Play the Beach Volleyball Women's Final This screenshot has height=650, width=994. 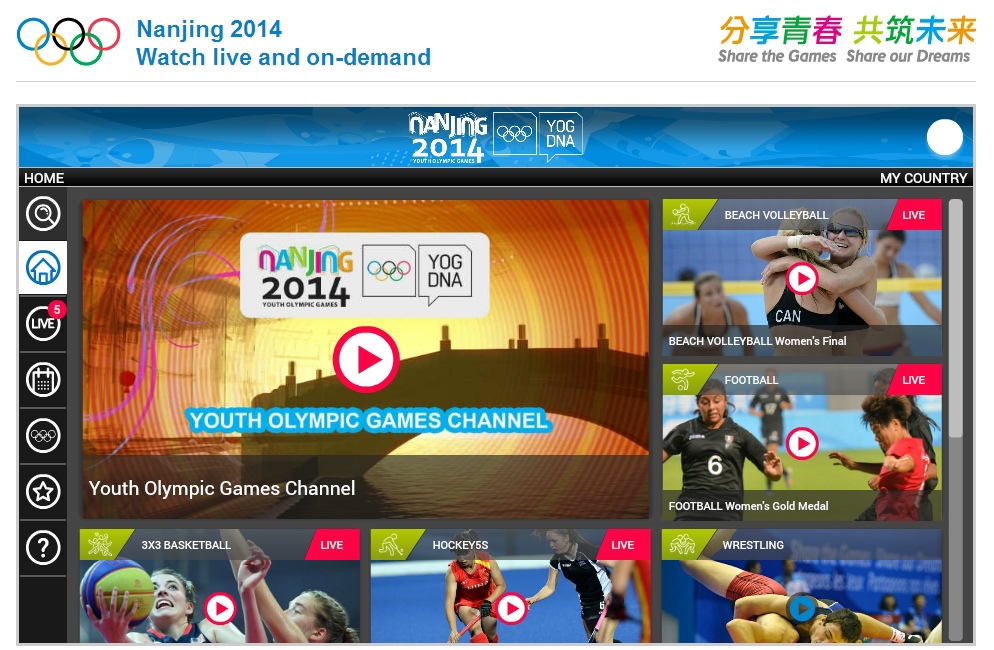(802, 278)
